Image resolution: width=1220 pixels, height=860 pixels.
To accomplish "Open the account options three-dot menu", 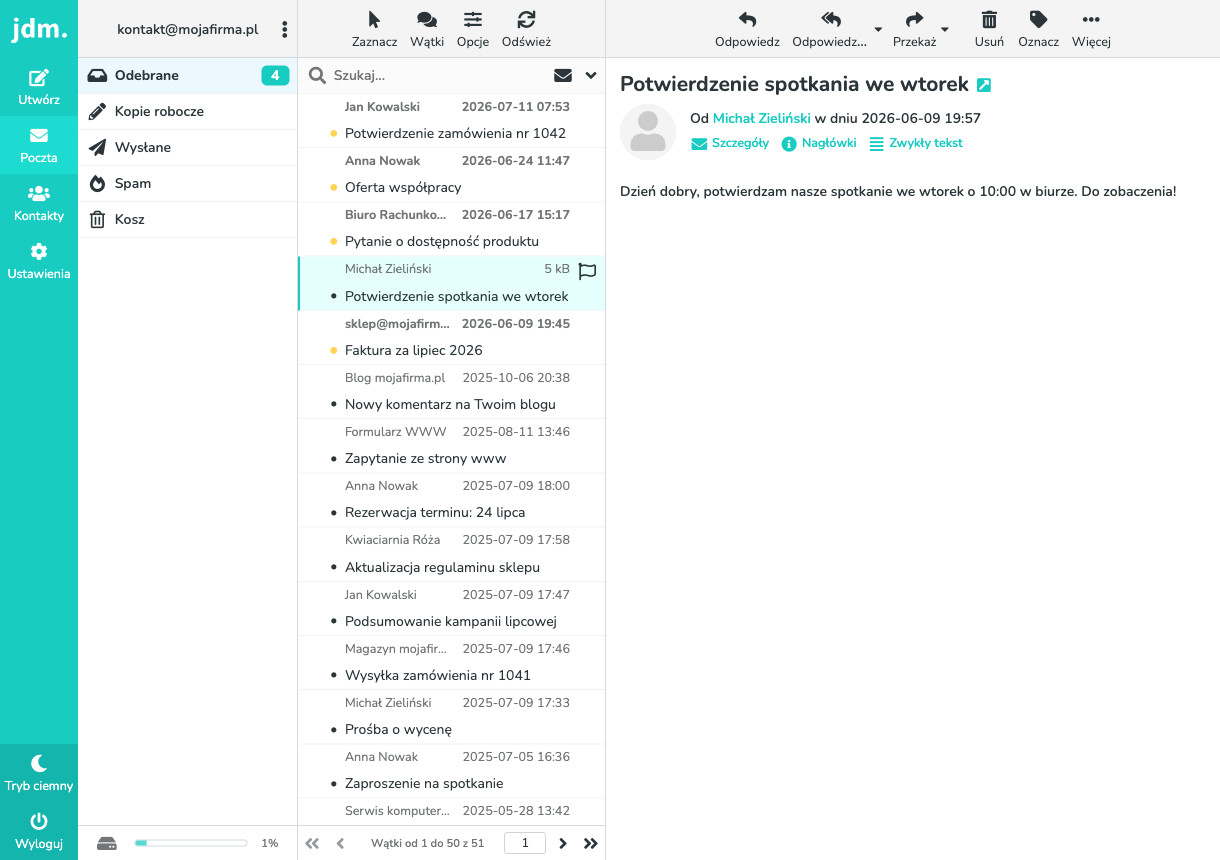I will point(285,30).
